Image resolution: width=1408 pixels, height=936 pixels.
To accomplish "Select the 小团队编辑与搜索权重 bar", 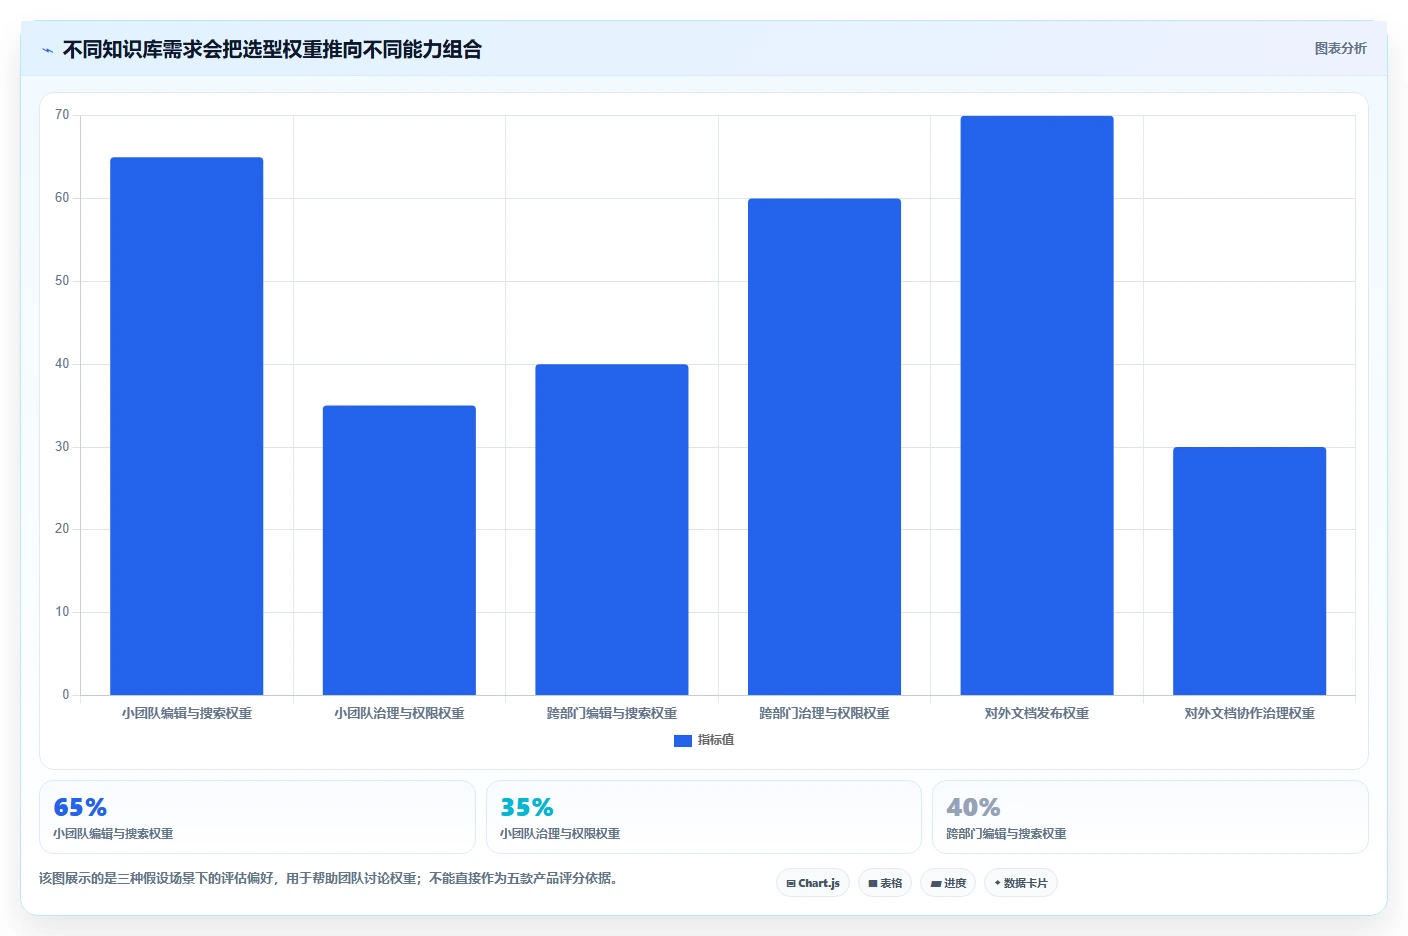I will click(x=187, y=426).
